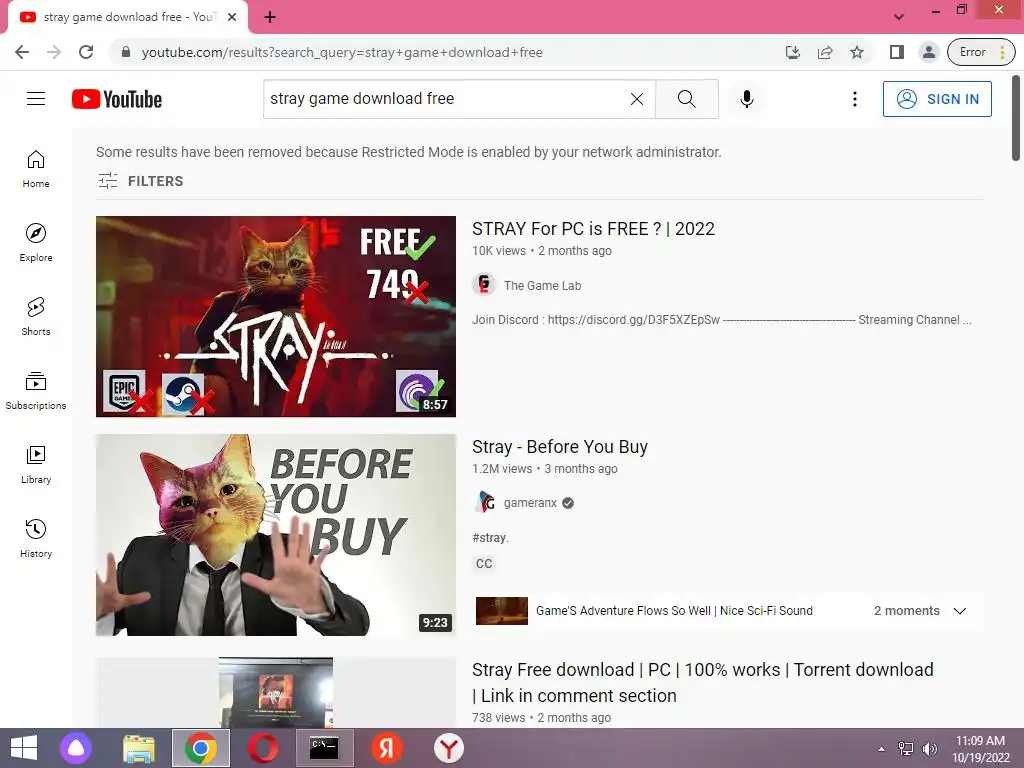Image resolution: width=1024 pixels, height=768 pixels.
Task: Open Explore in the sidebar
Action: point(36,243)
